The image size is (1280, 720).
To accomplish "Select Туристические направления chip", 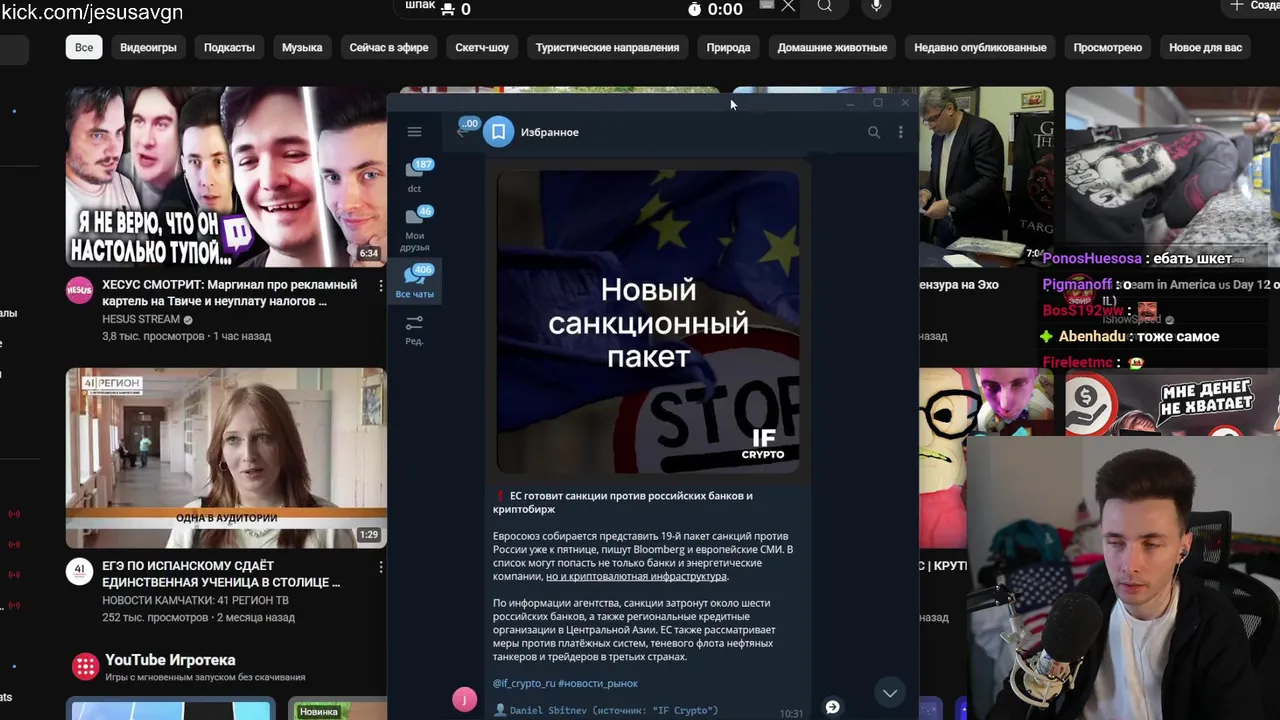I will click(607, 47).
